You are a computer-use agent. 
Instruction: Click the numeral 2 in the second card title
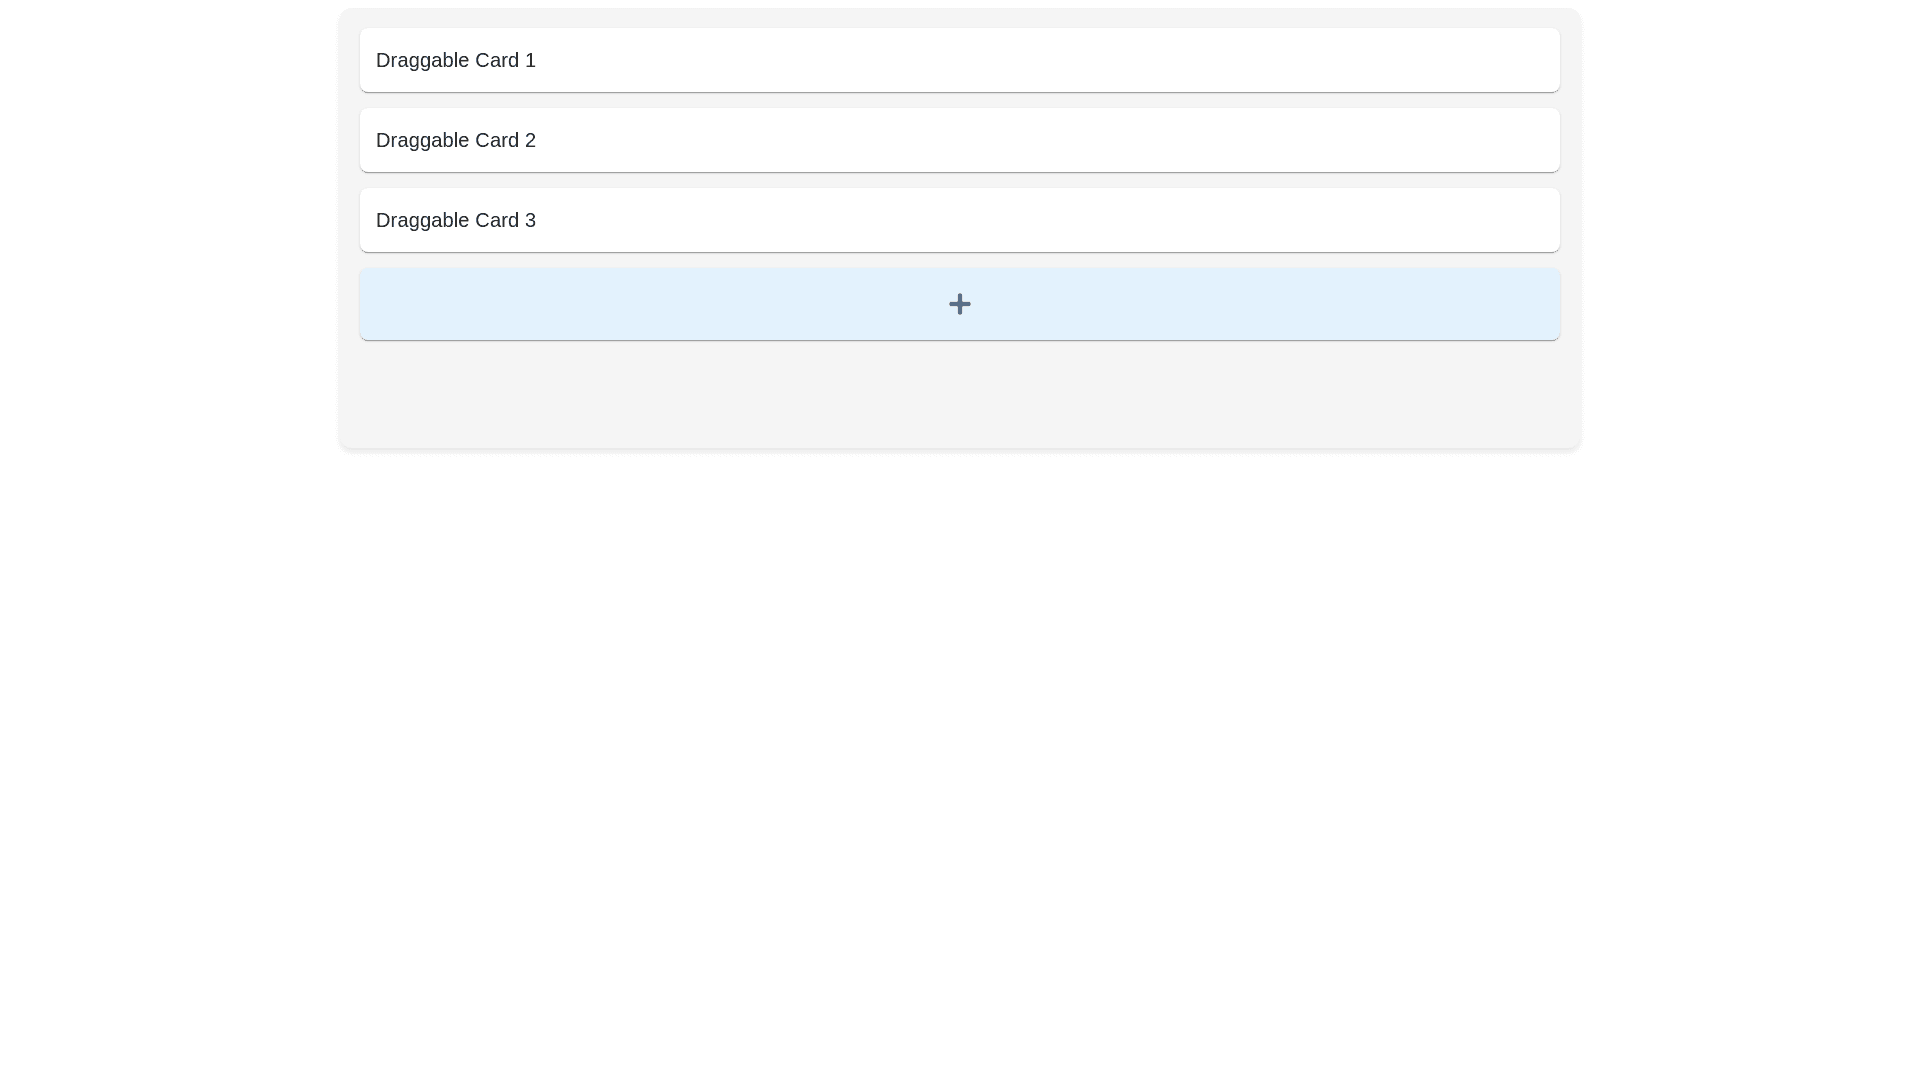[530, 140]
